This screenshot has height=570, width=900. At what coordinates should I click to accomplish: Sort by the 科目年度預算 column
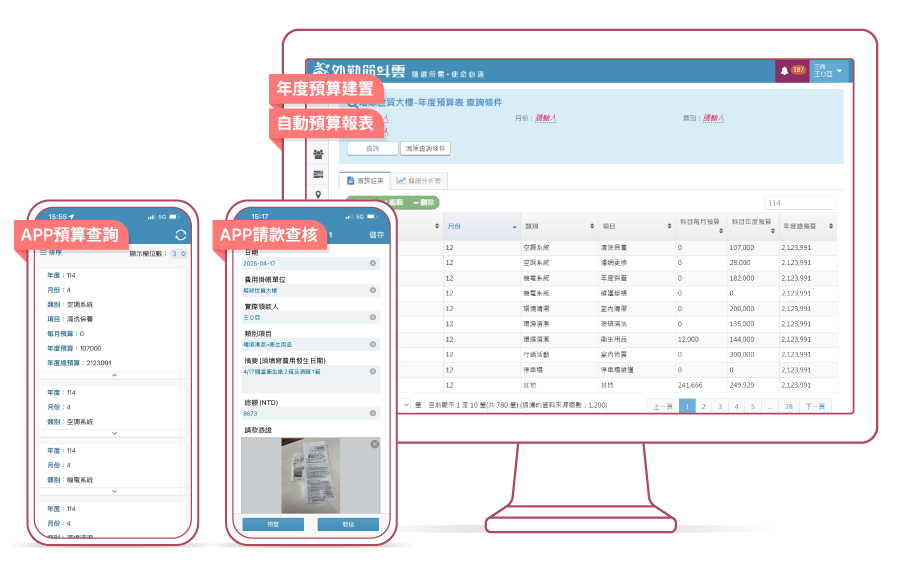click(x=752, y=226)
